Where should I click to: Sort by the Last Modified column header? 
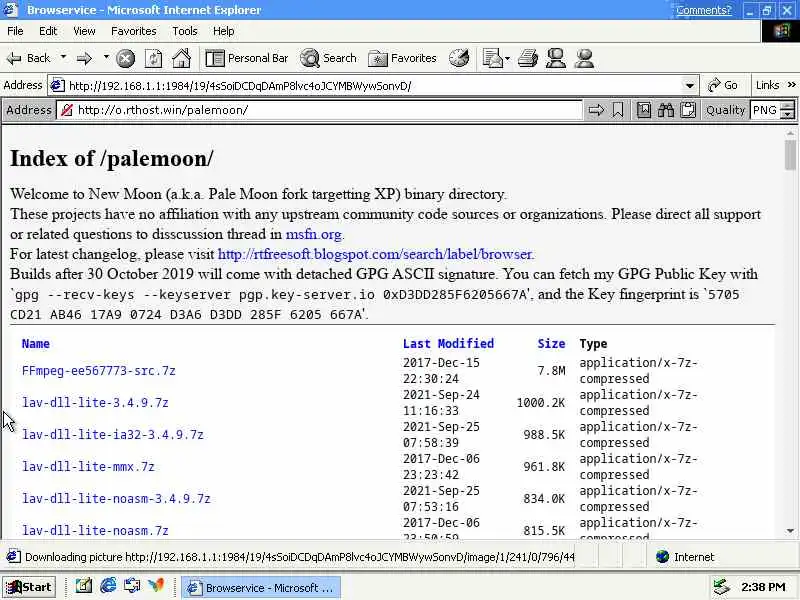[x=448, y=343]
